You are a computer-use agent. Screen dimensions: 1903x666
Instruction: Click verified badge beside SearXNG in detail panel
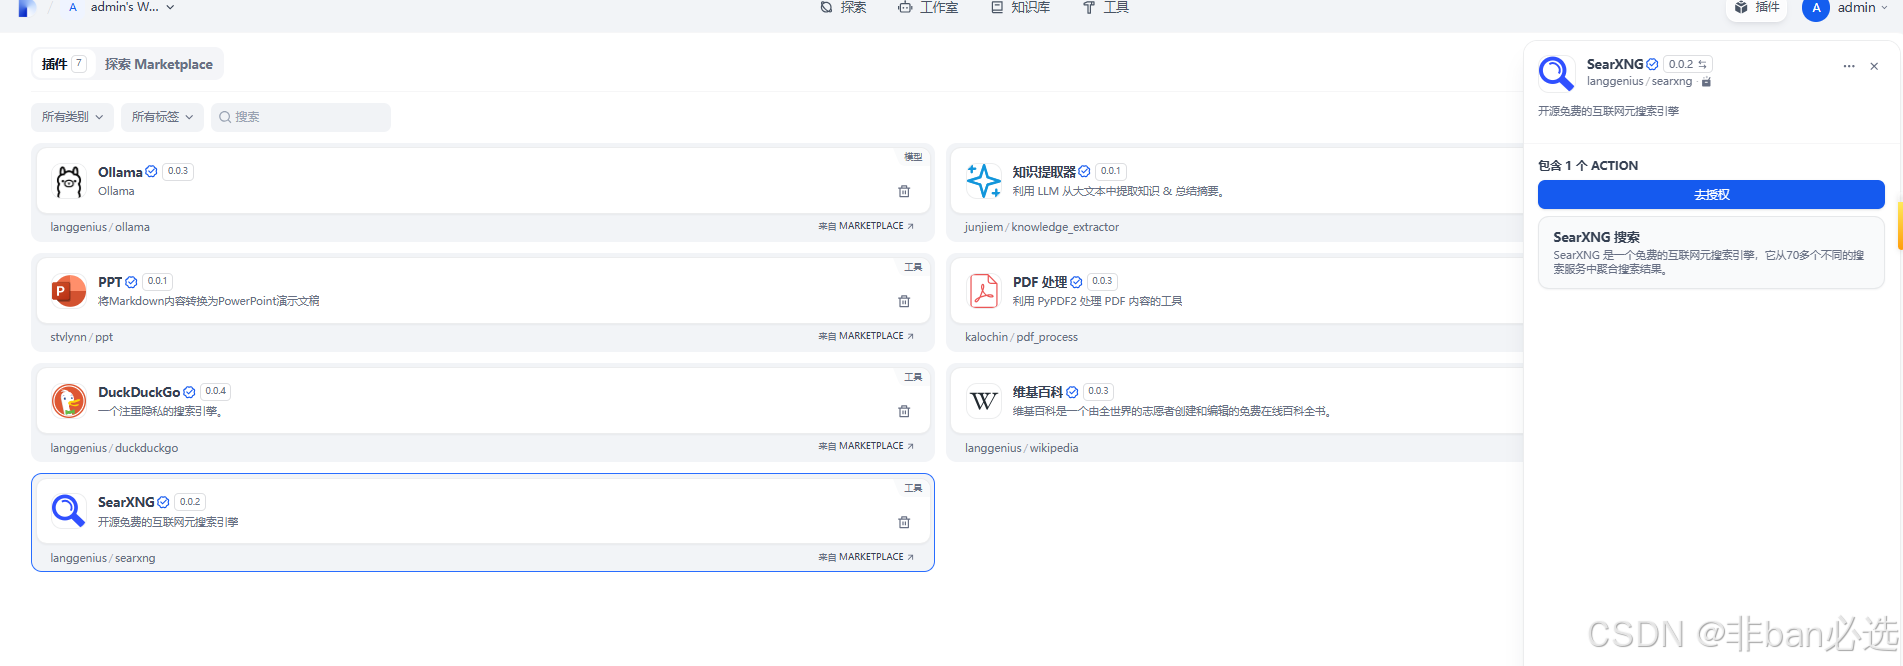point(1652,64)
